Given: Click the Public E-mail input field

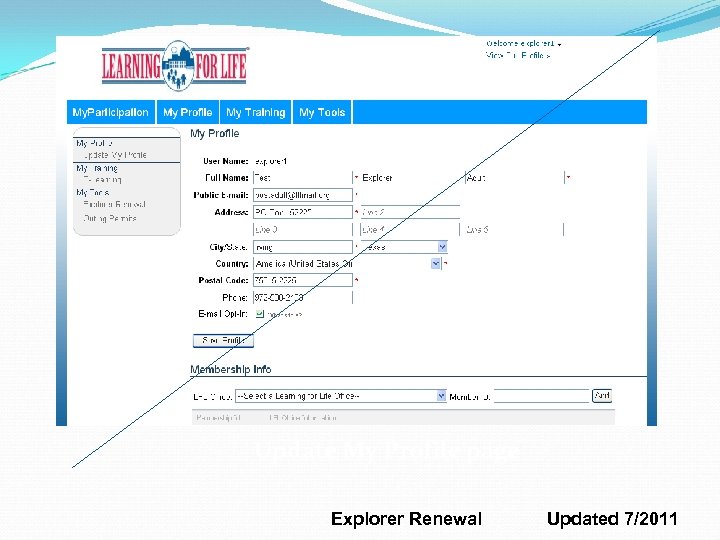Looking at the screenshot, I should 303,195.
